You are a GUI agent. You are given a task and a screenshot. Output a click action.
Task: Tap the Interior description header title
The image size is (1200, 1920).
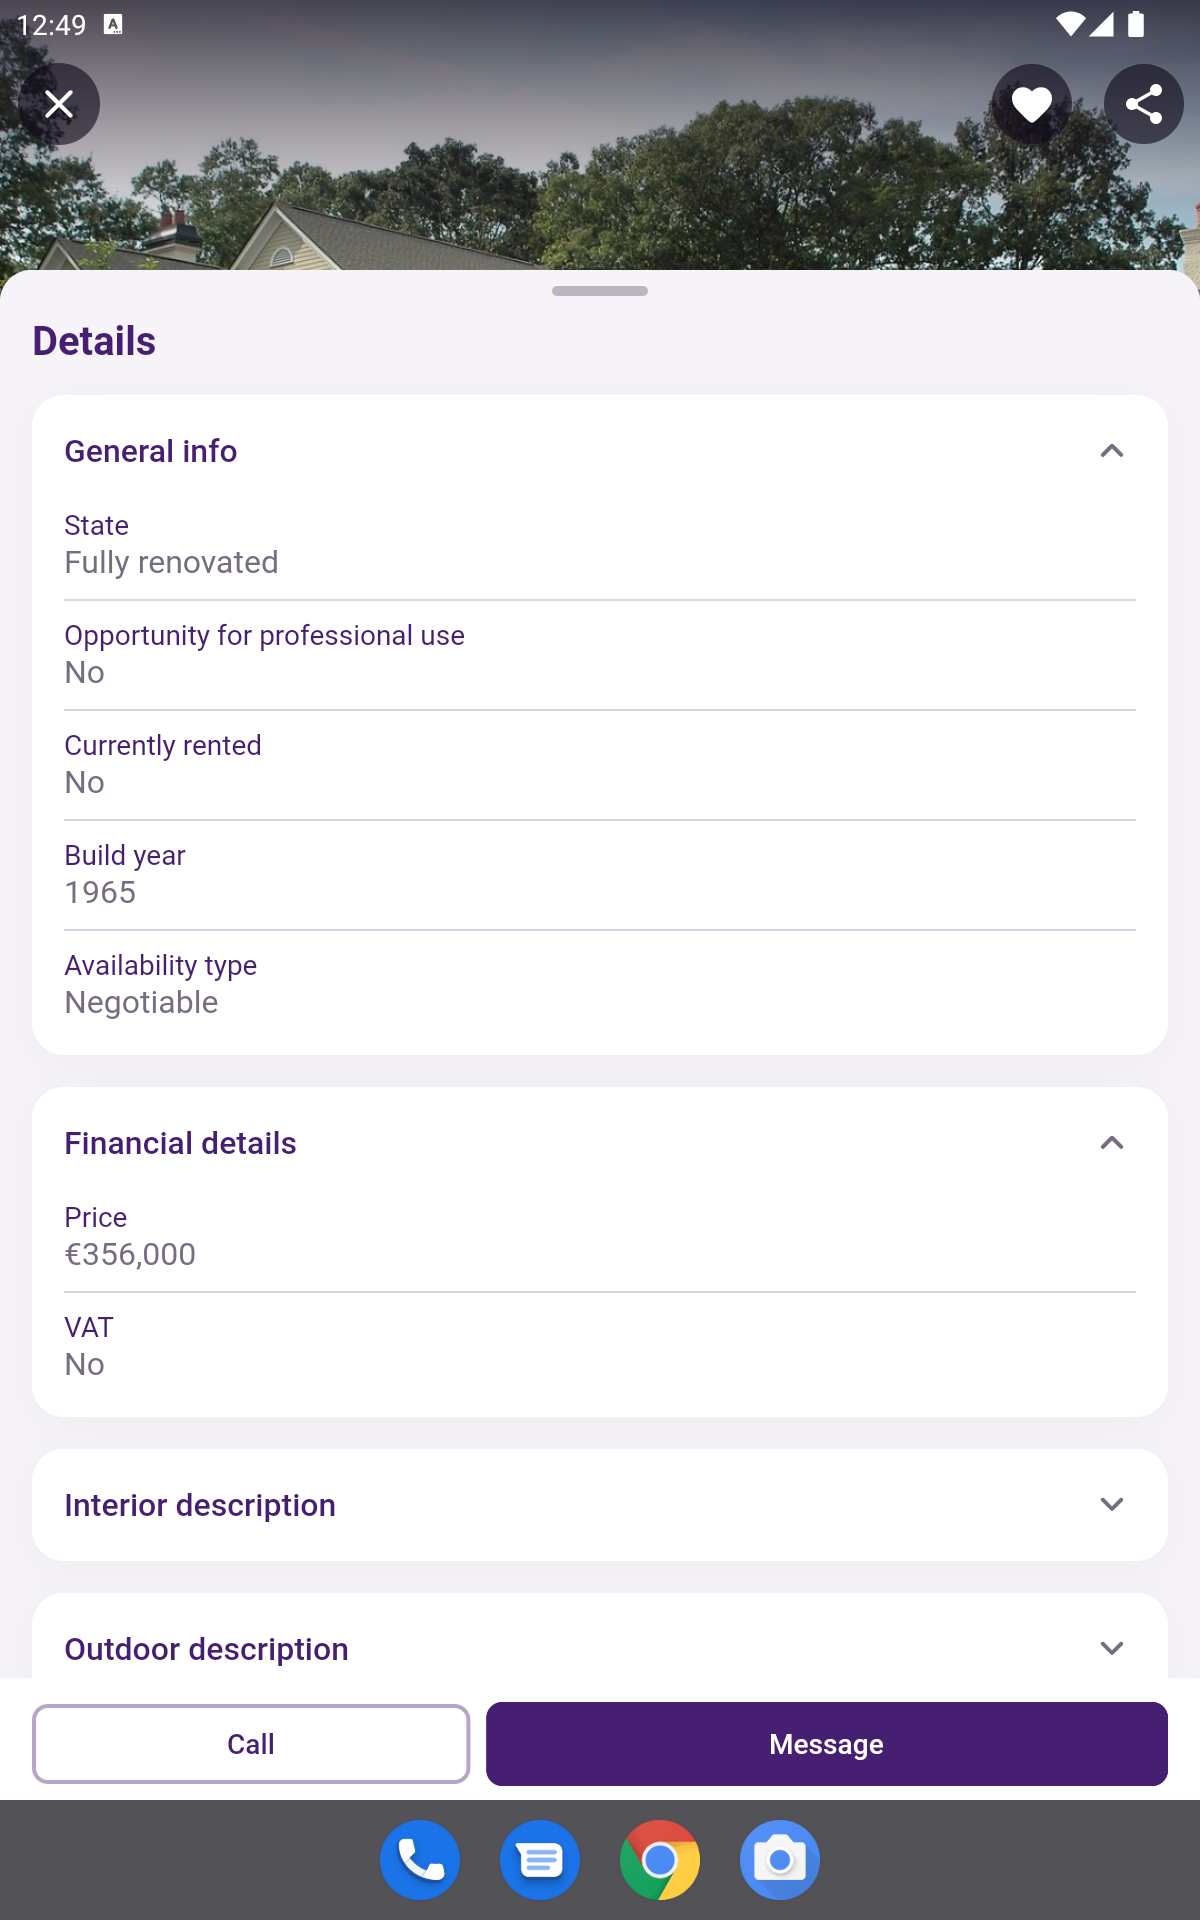pyautogui.click(x=200, y=1505)
